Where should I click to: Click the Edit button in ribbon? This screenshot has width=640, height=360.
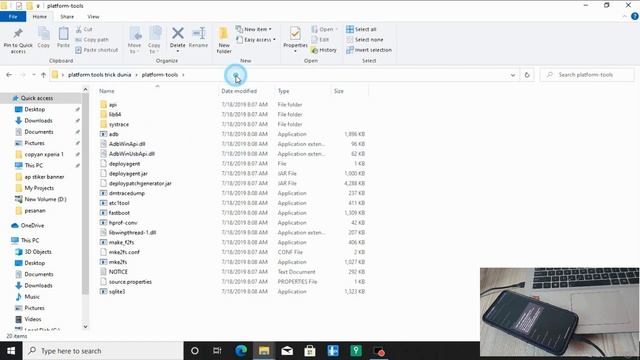tap(320, 40)
